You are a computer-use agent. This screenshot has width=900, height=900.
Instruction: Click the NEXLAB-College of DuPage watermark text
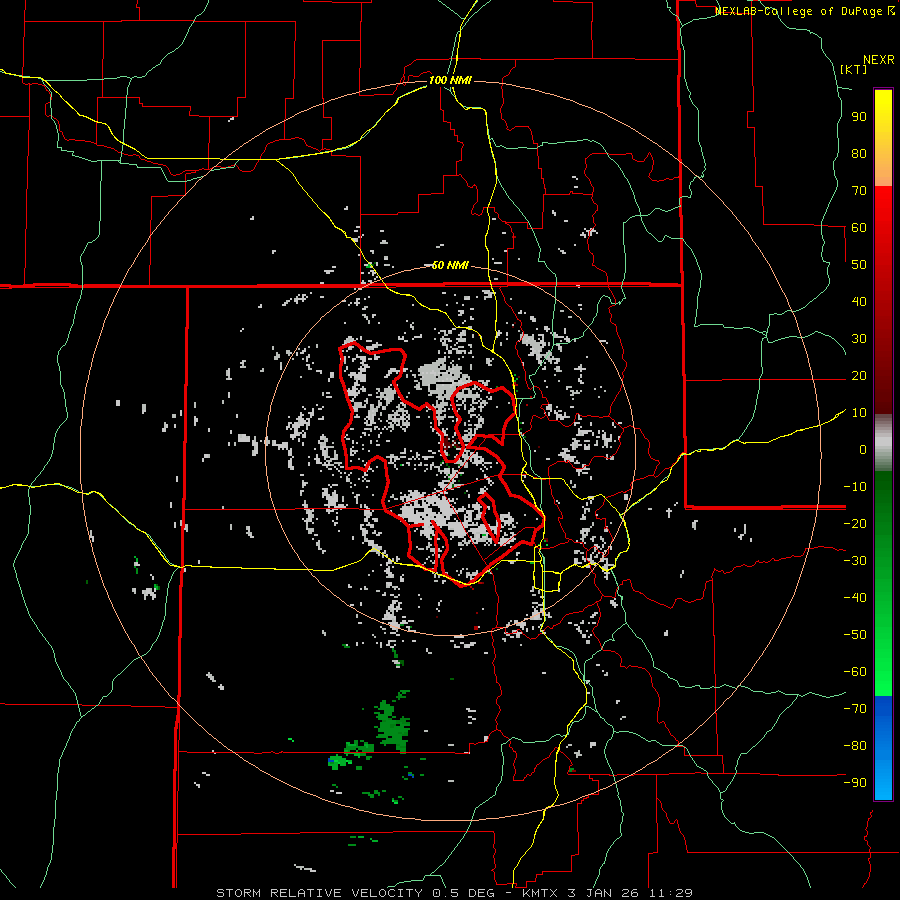point(799,11)
